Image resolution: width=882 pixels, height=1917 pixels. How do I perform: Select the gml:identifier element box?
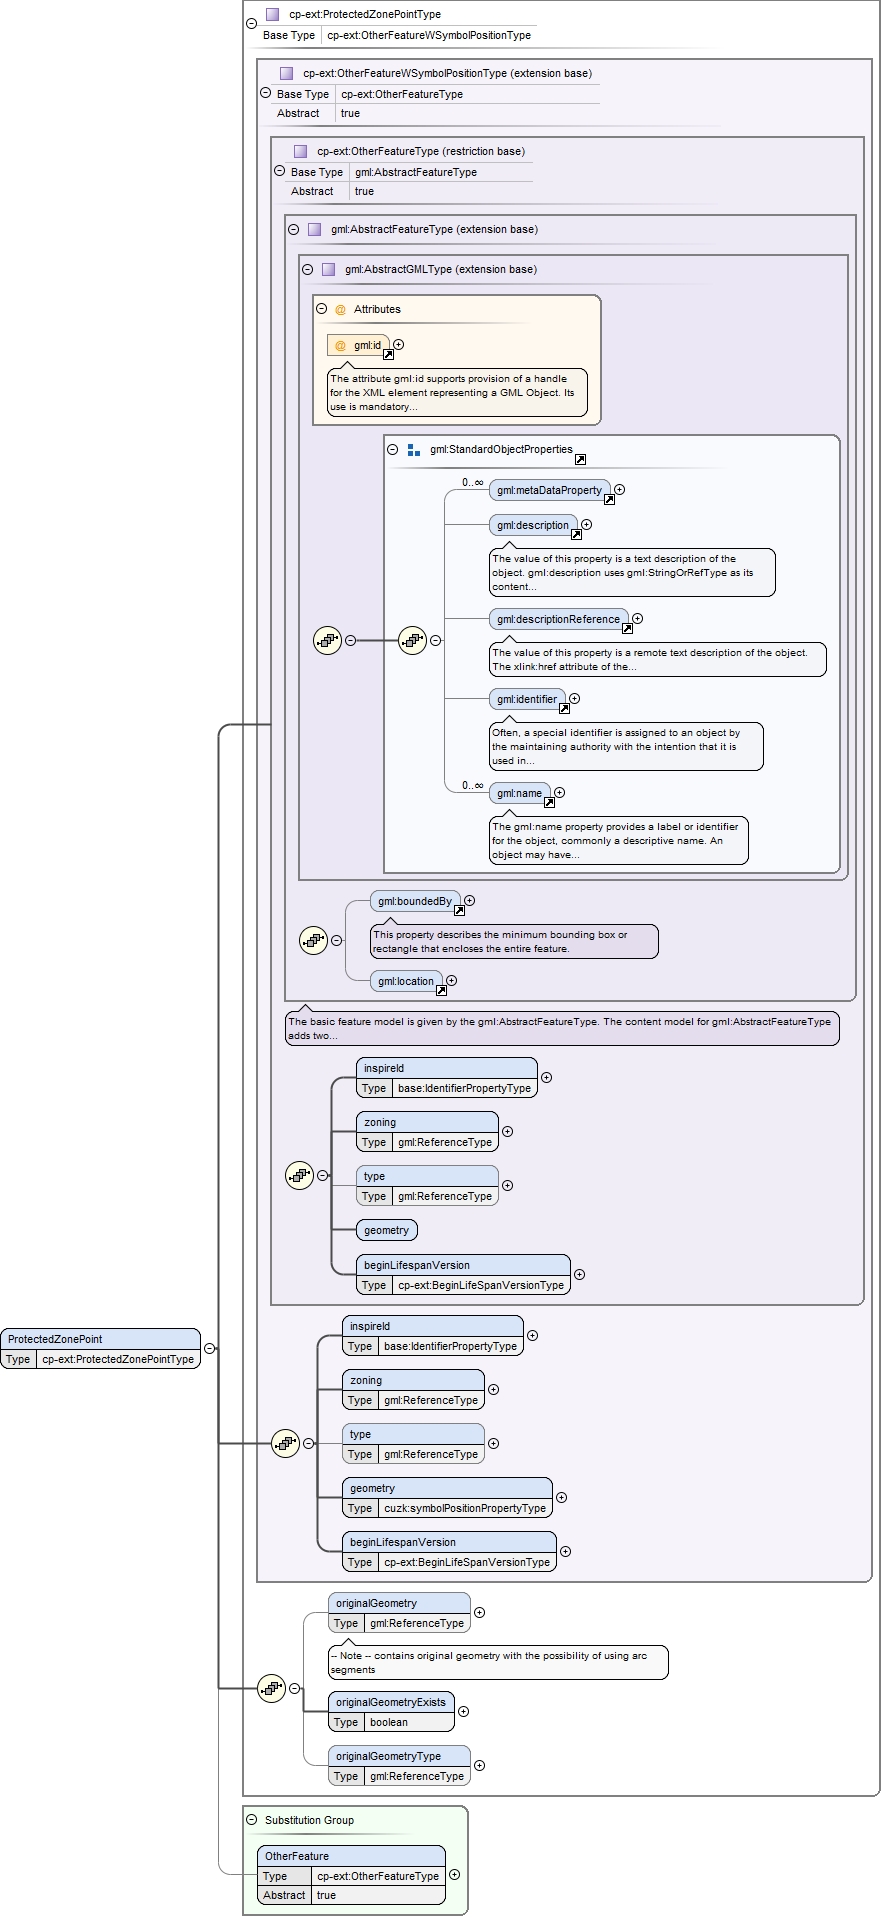pos(527,699)
